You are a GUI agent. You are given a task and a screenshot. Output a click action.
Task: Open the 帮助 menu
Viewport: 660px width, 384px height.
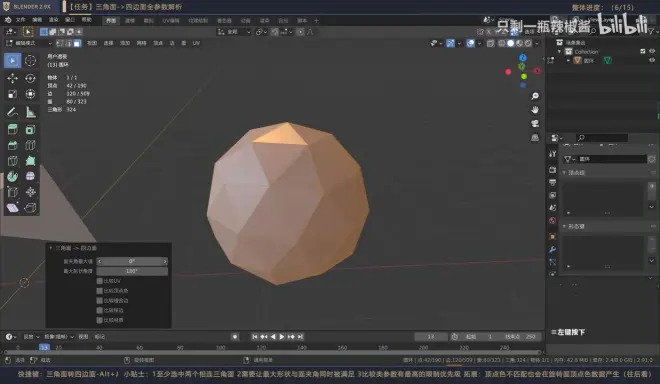click(x=86, y=20)
